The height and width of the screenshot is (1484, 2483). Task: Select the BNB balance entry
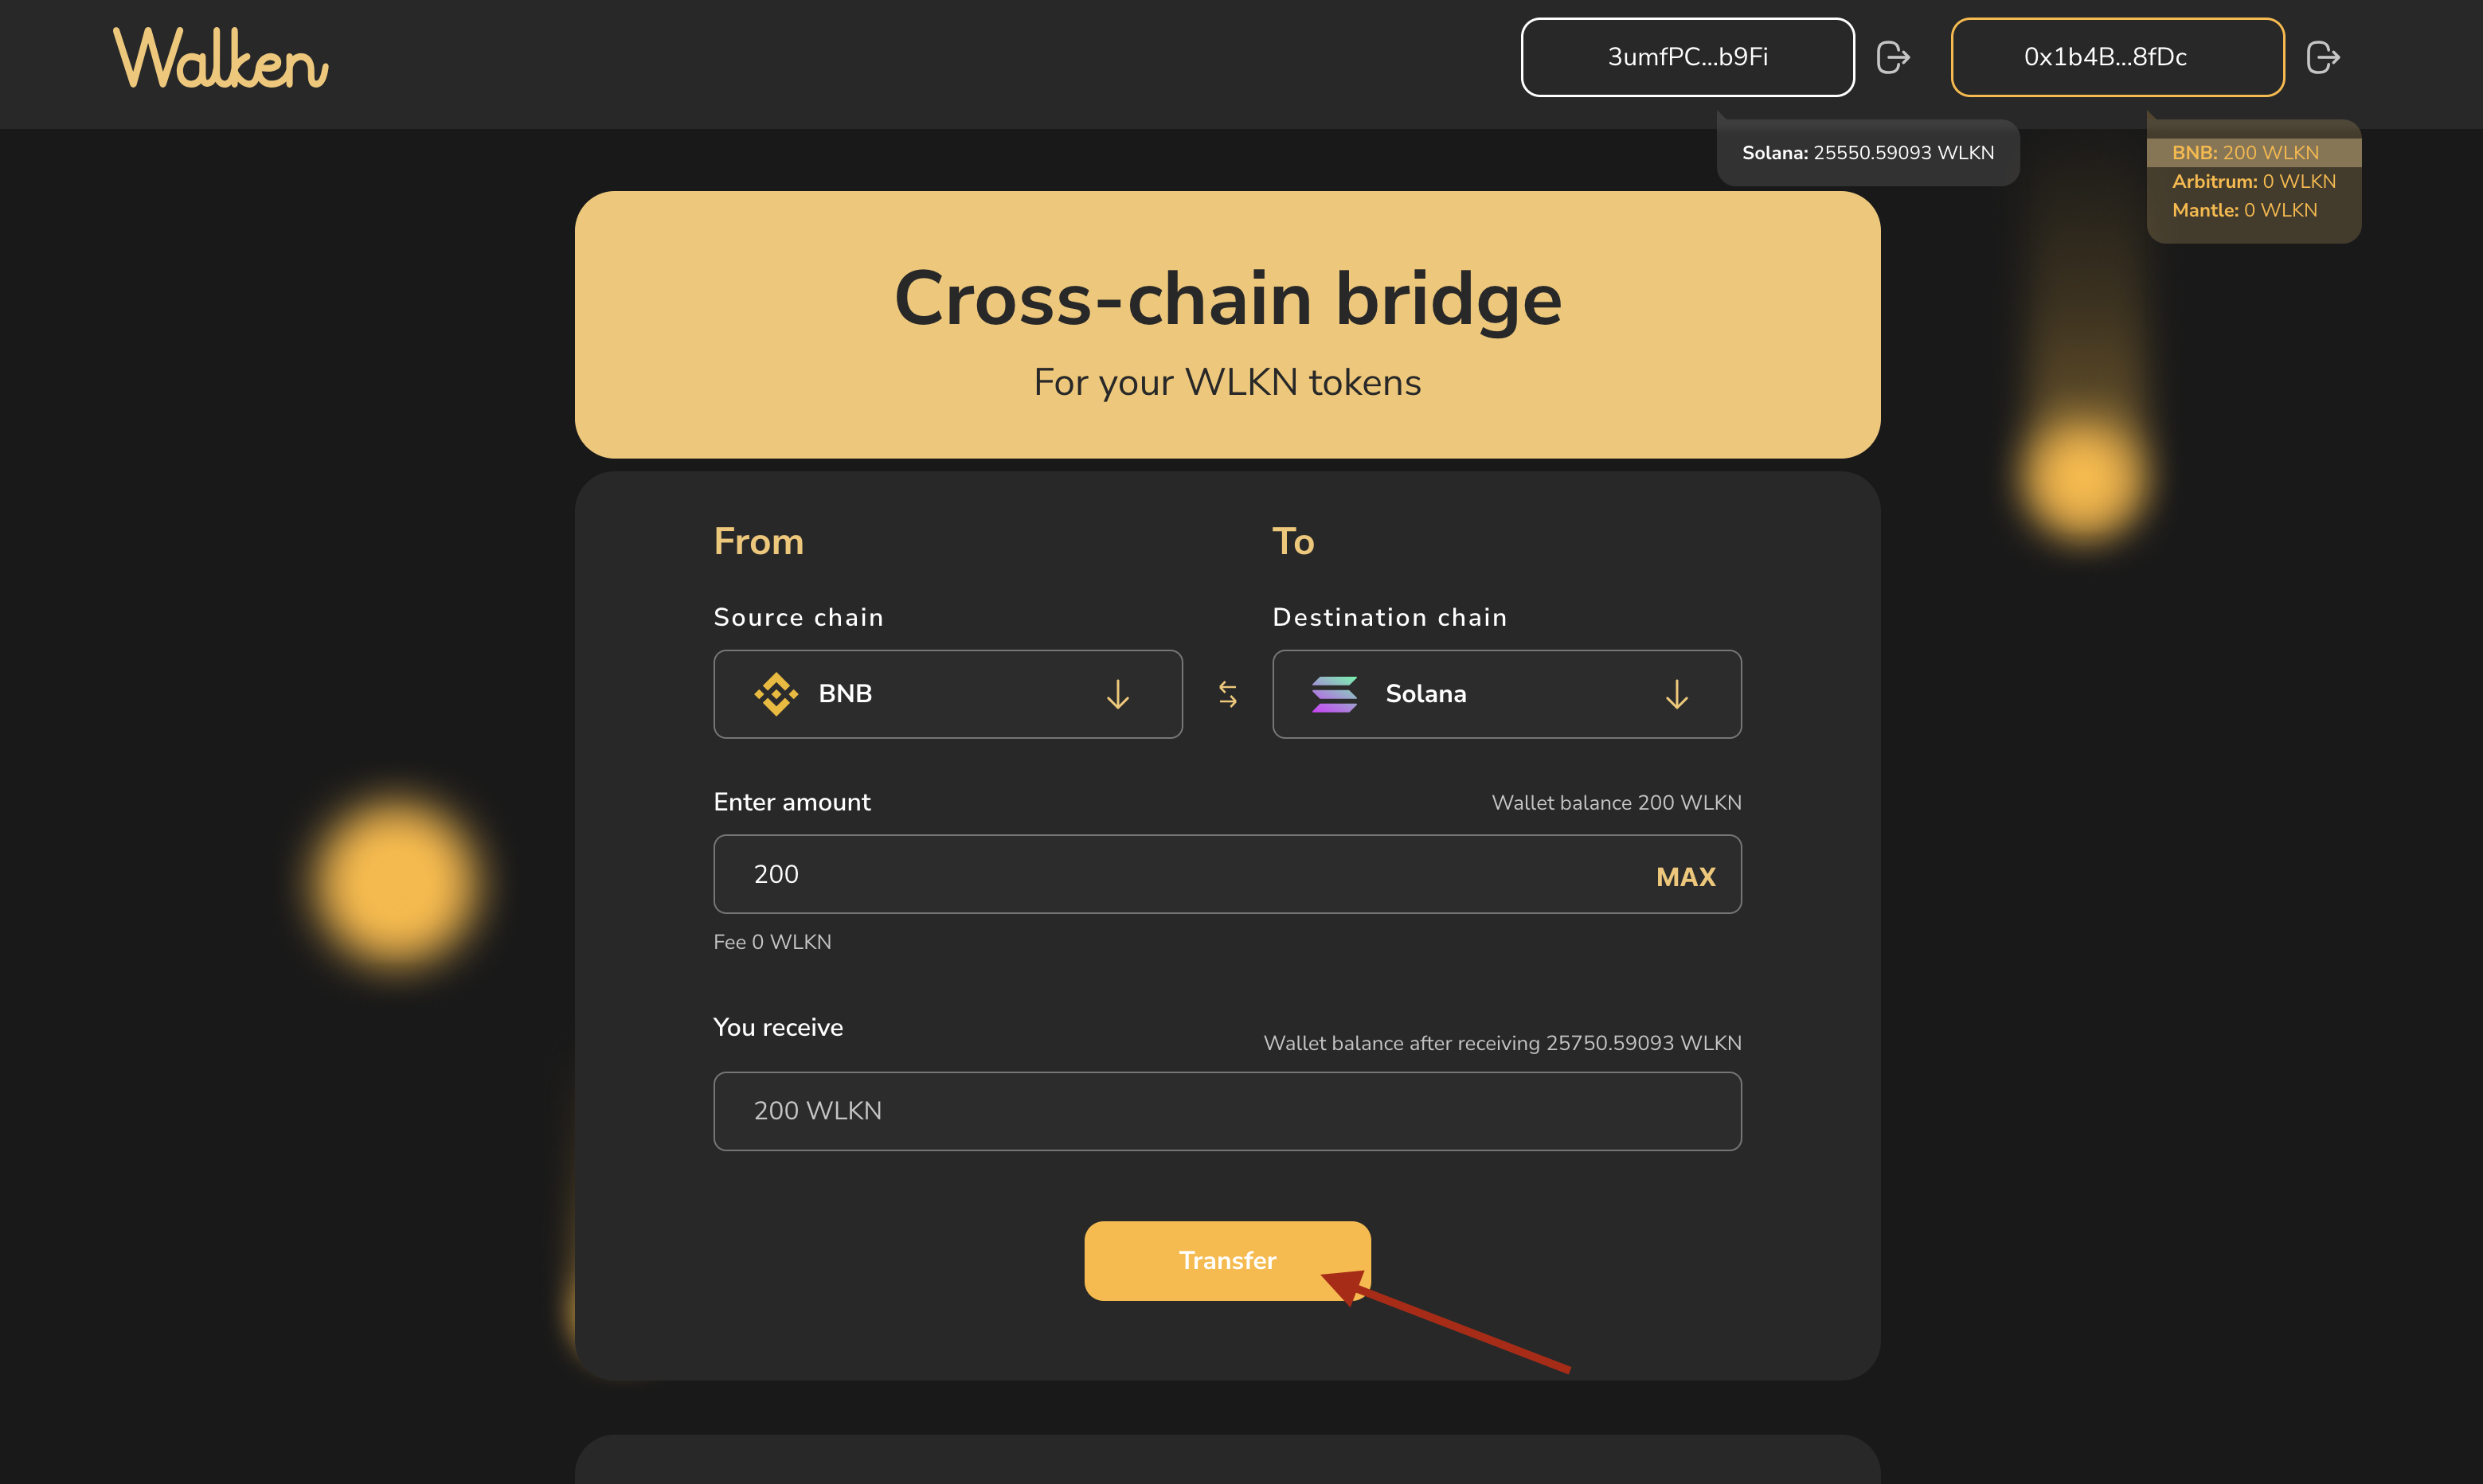2245,153
